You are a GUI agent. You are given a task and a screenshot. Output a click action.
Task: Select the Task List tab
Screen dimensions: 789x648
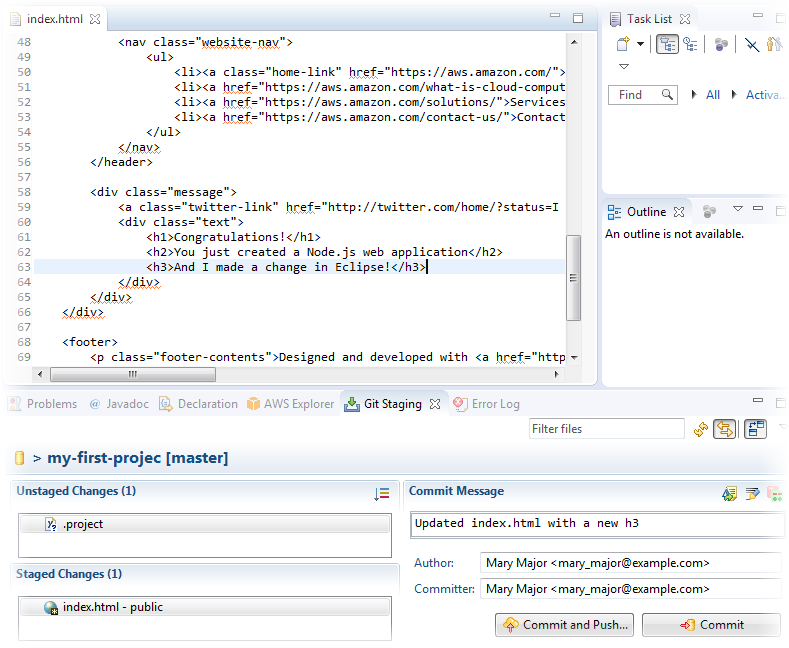pos(649,19)
